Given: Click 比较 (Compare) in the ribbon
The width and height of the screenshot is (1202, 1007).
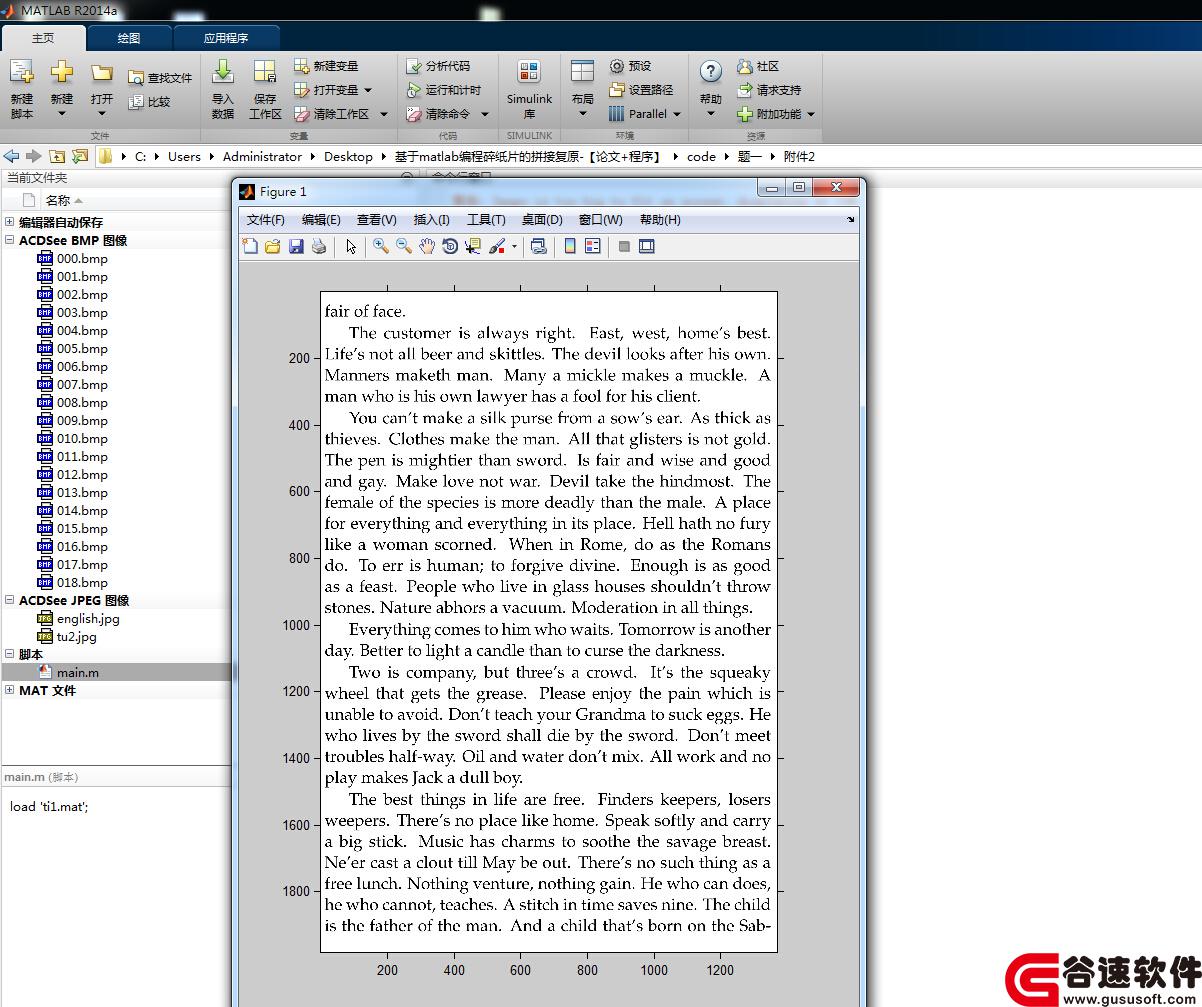Looking at the screenshot, I should (150, 102).
